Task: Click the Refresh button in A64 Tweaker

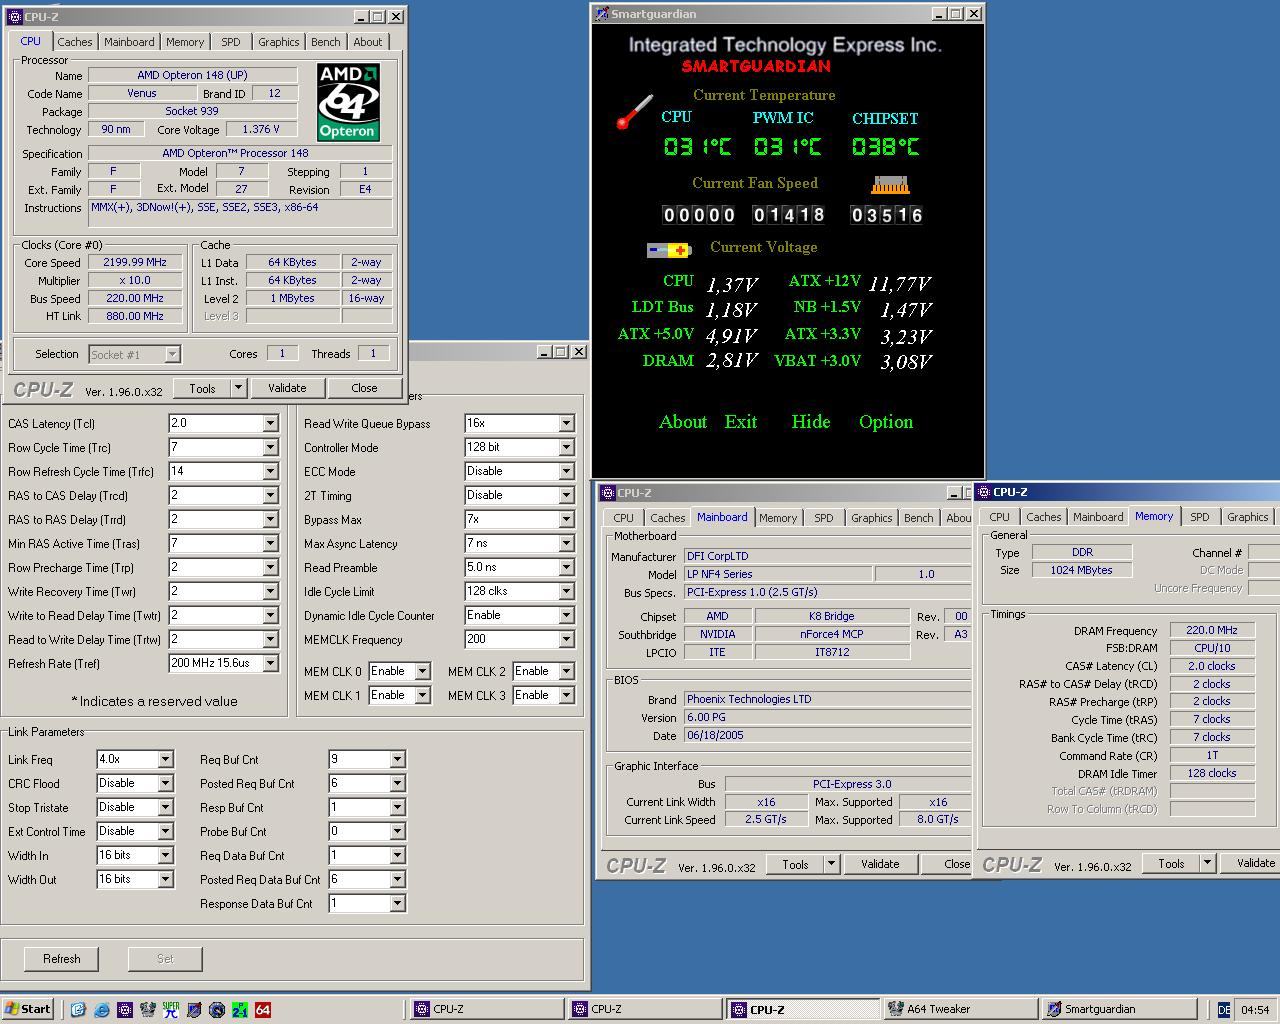Action: pyautogui.click(x=61, y=958)
